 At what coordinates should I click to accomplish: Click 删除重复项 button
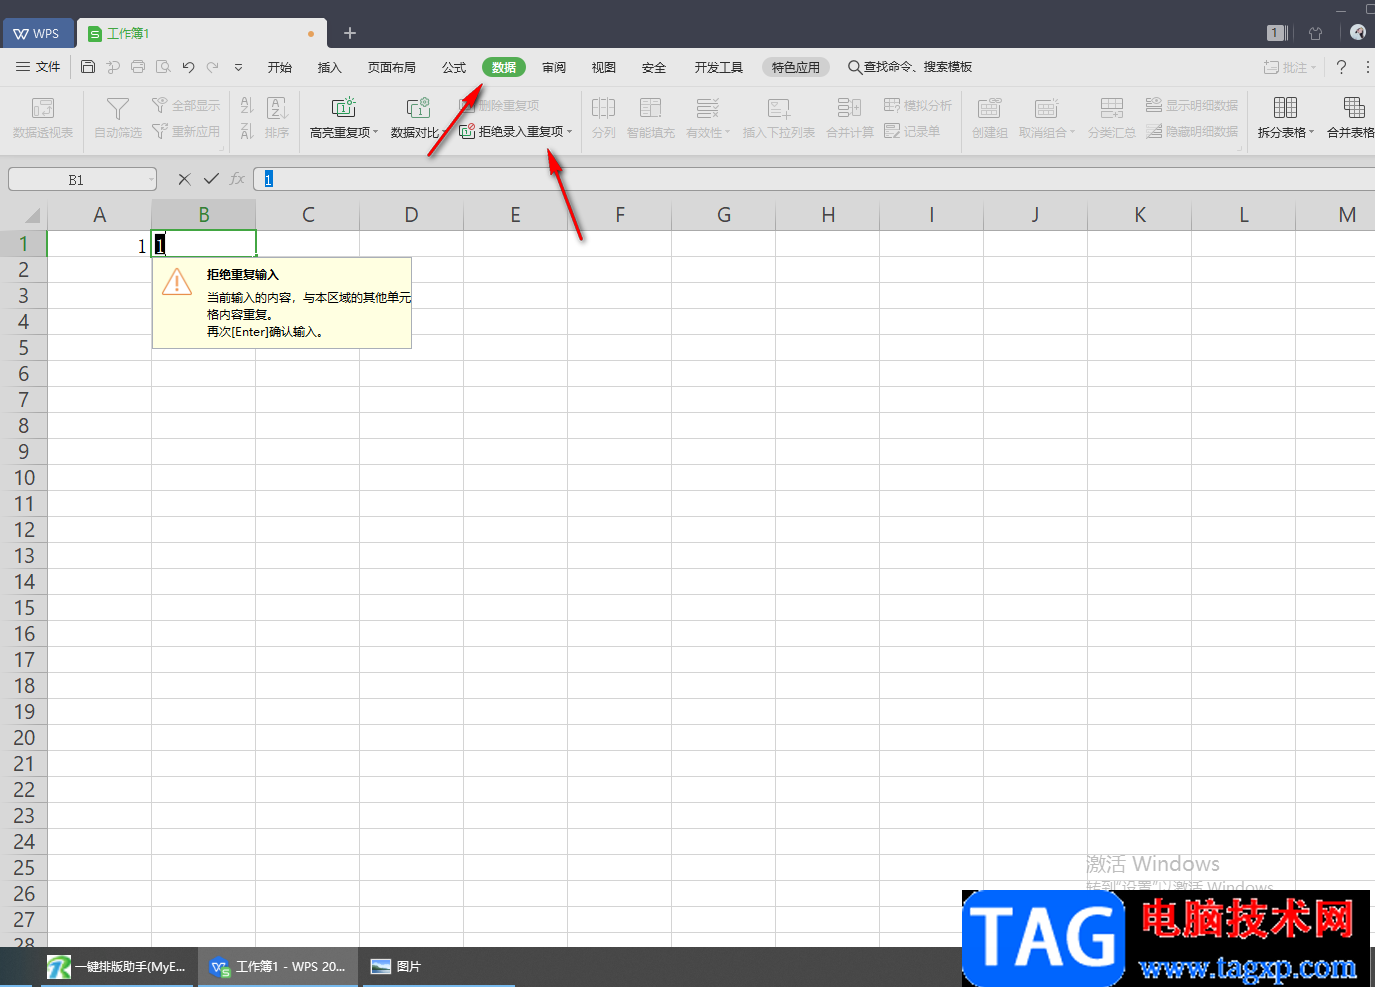pos(500,105)
